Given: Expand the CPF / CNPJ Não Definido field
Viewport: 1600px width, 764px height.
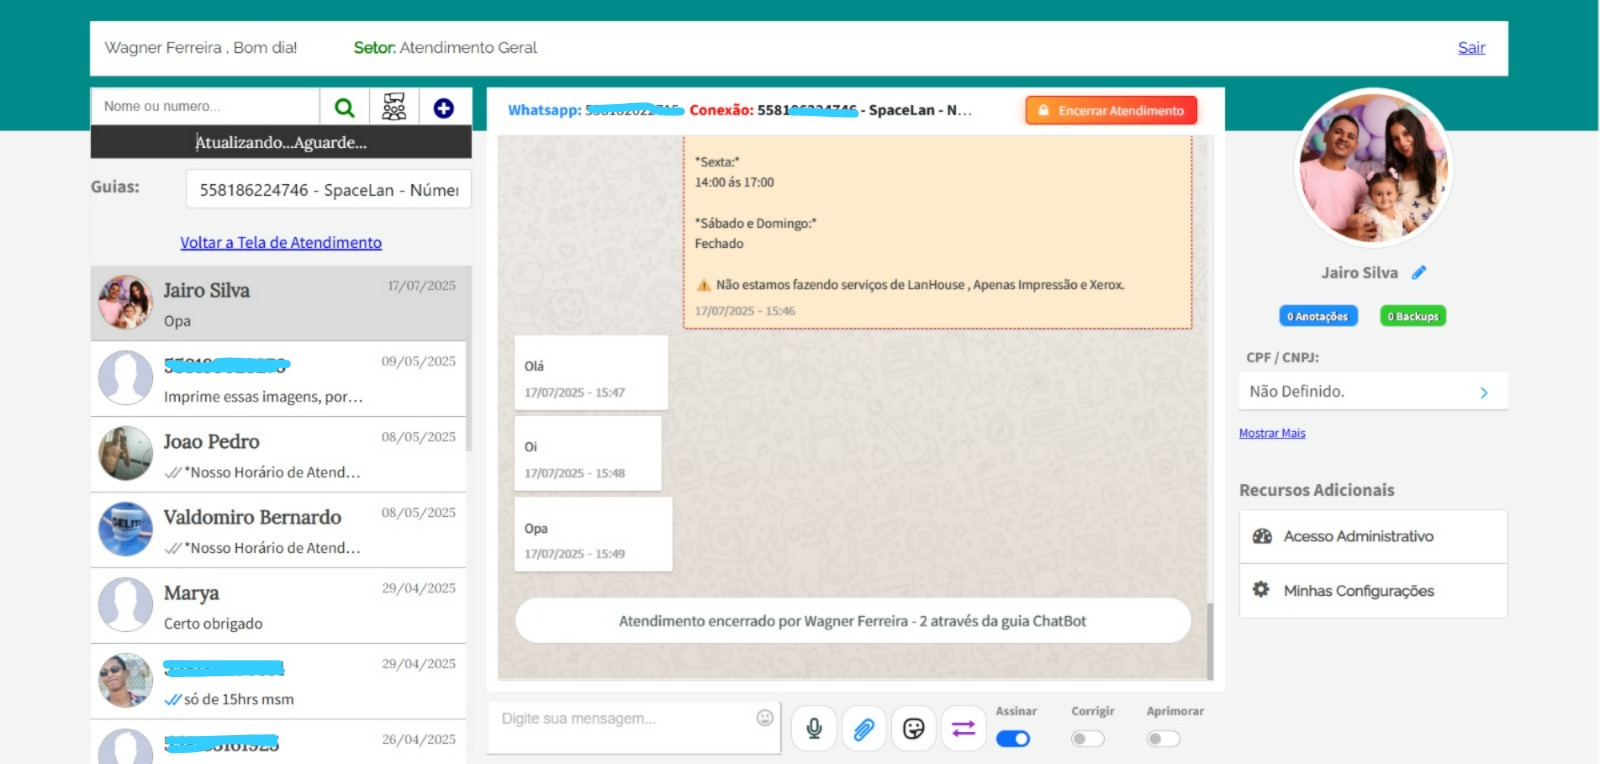Looking at the screenshot, I should tap(1372, 392).
